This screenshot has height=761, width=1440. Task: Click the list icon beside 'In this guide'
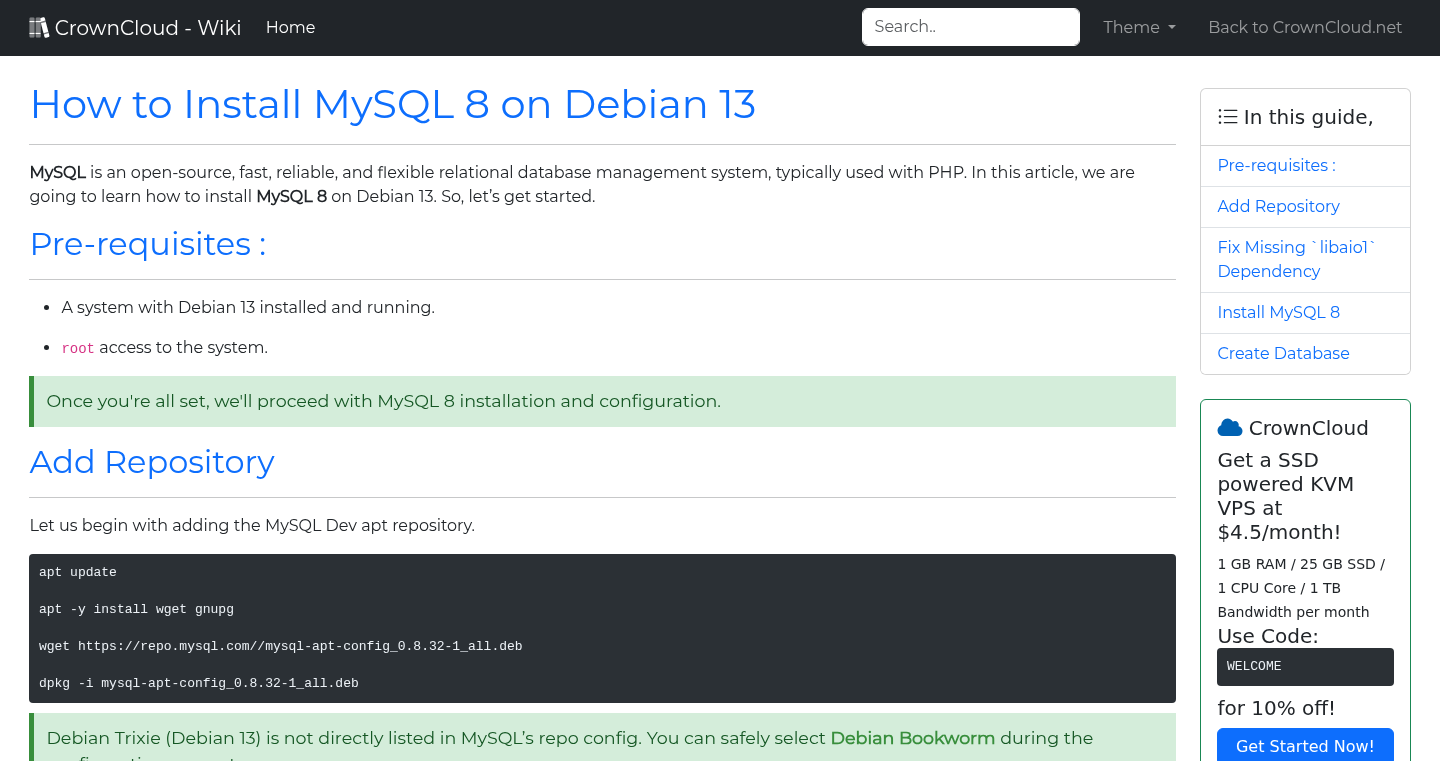pos(1227,116)
